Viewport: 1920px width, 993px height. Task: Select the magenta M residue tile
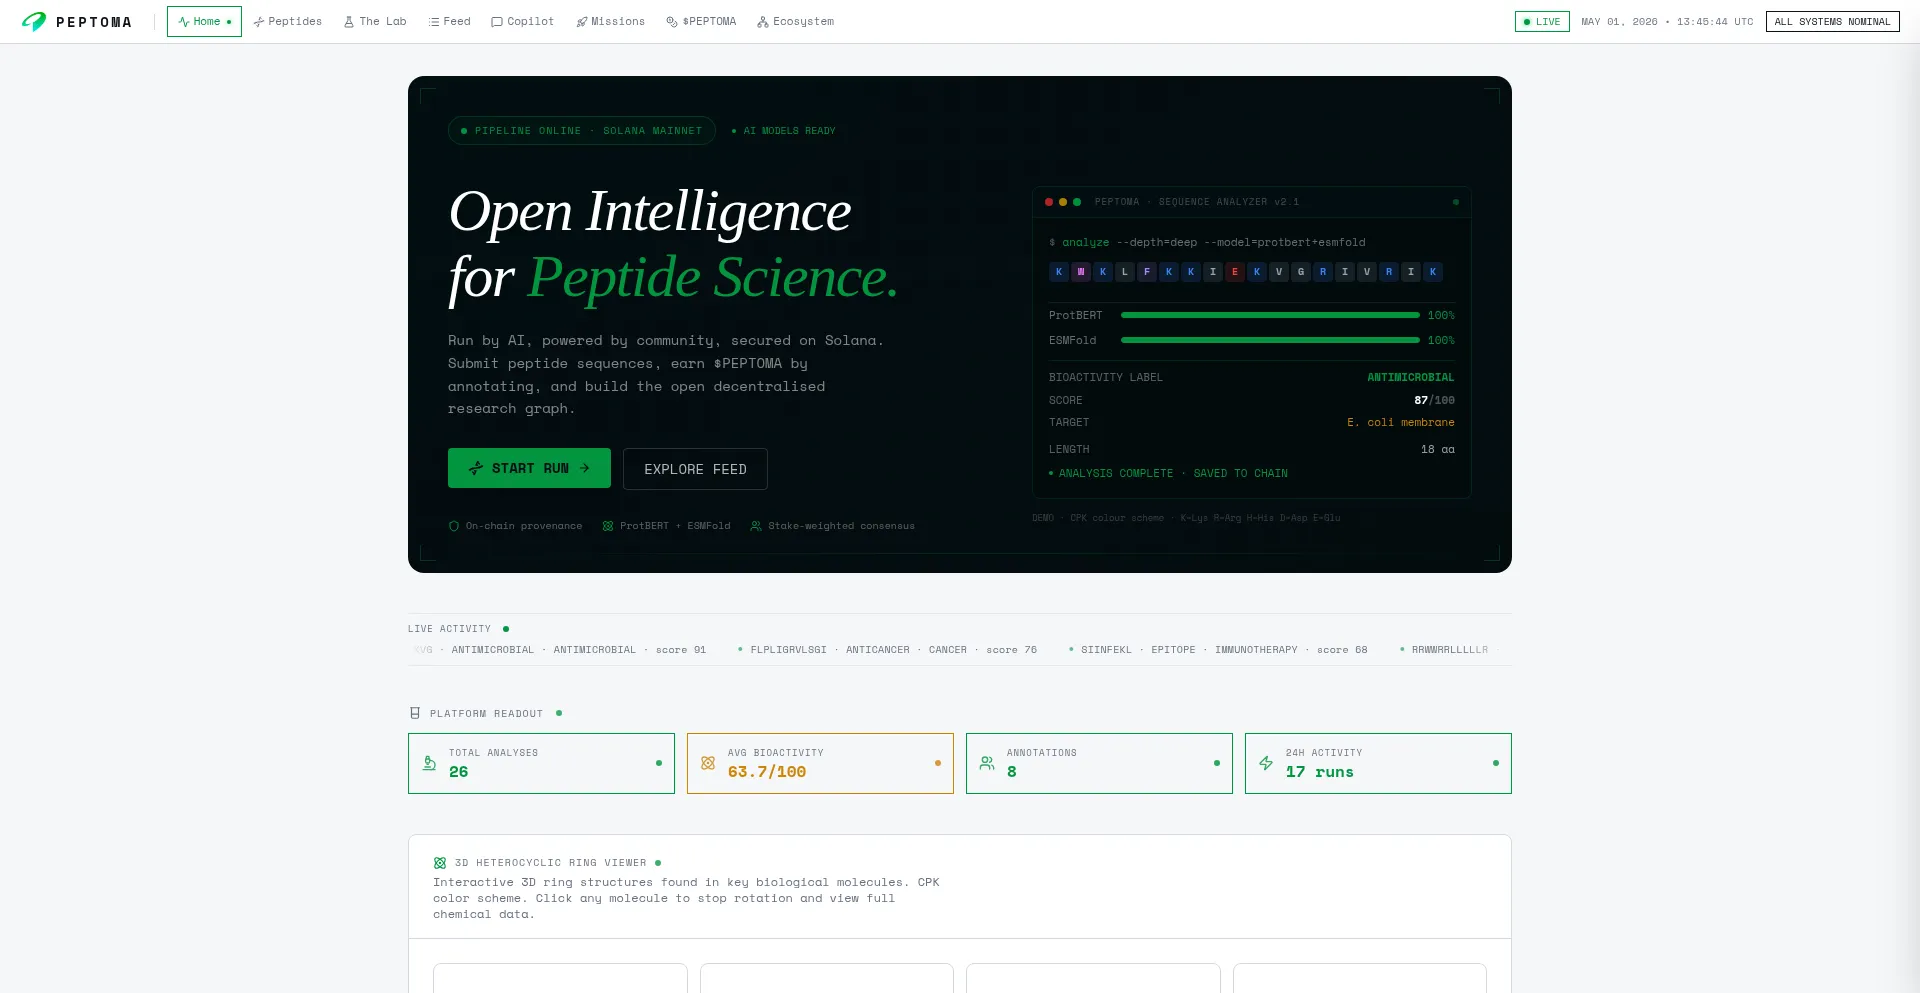(1081, 272)
